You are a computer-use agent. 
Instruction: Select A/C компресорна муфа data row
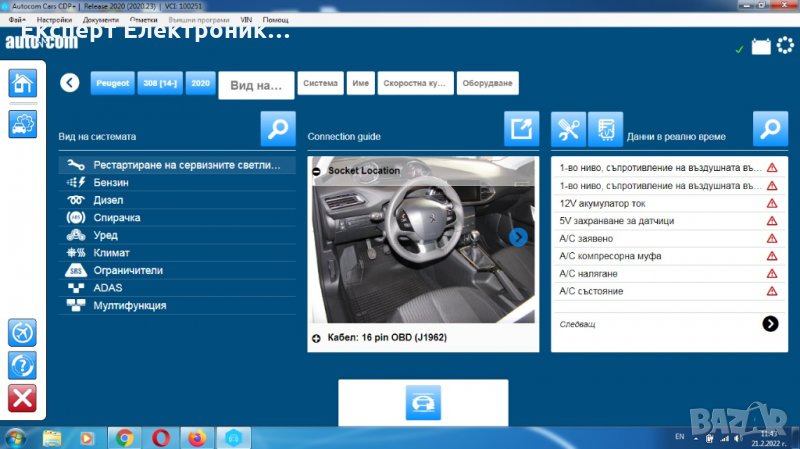coord(669,256)
